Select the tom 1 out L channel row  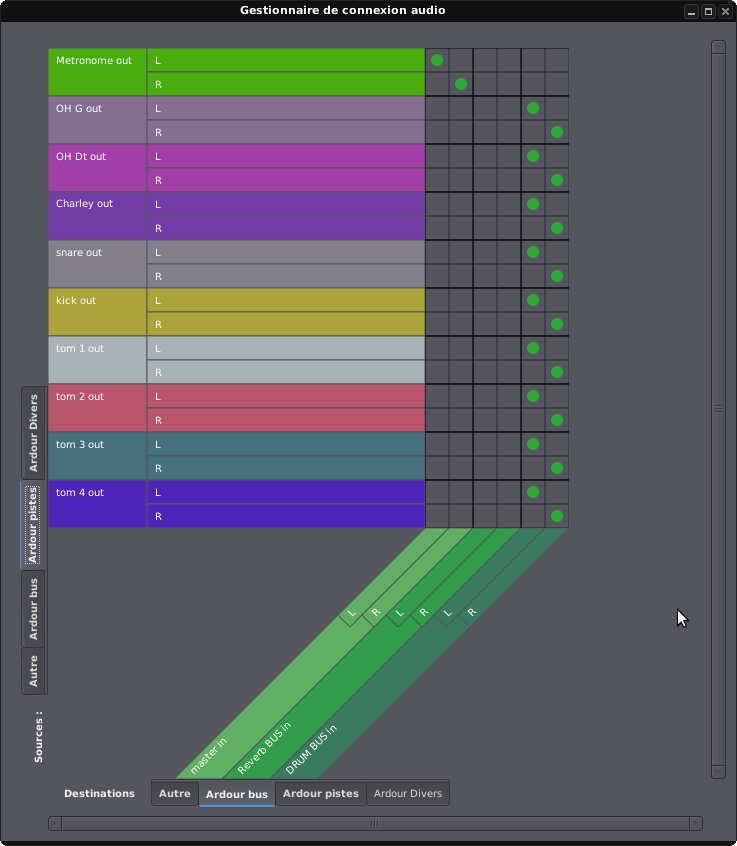pyautogui.click(x=286, y=348)
